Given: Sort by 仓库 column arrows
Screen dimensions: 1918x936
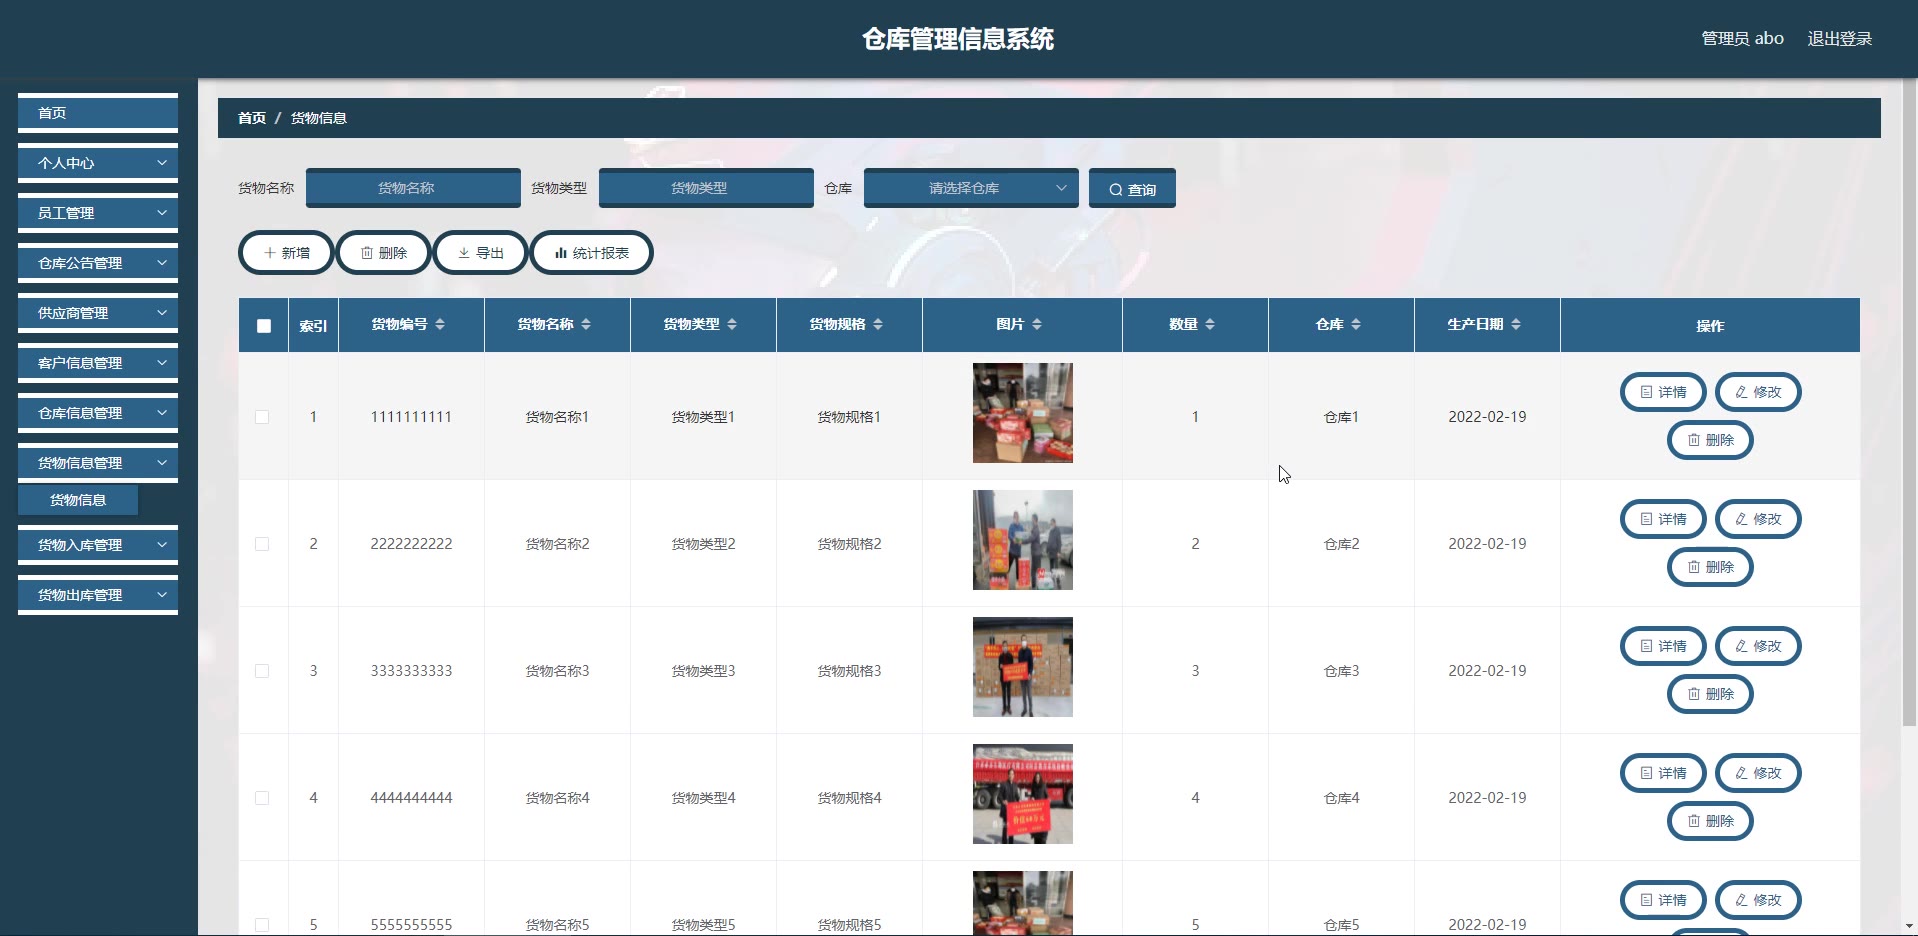Looking at the screenshot, I should (1356, 324).
